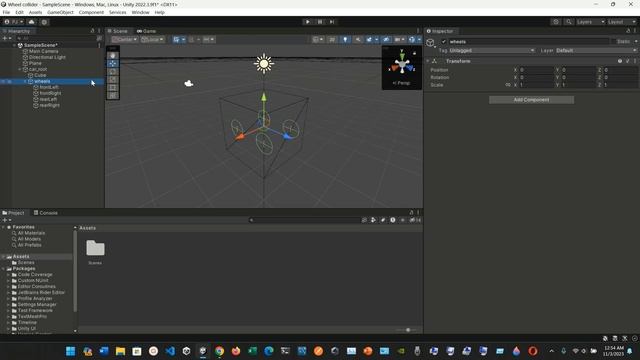Select the Scale tool in Scene toolbar
The height and width of the screenshot is (360, 640).
[113, 80]
